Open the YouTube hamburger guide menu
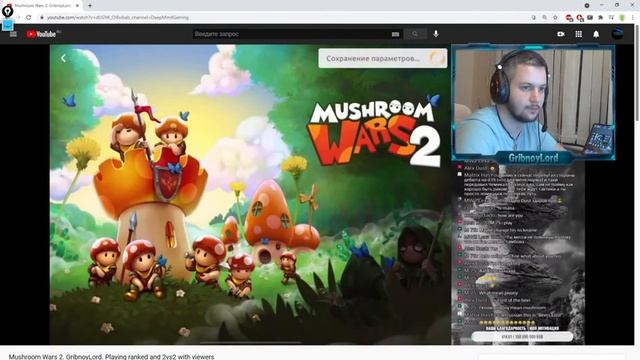 [x=13, y=34]
